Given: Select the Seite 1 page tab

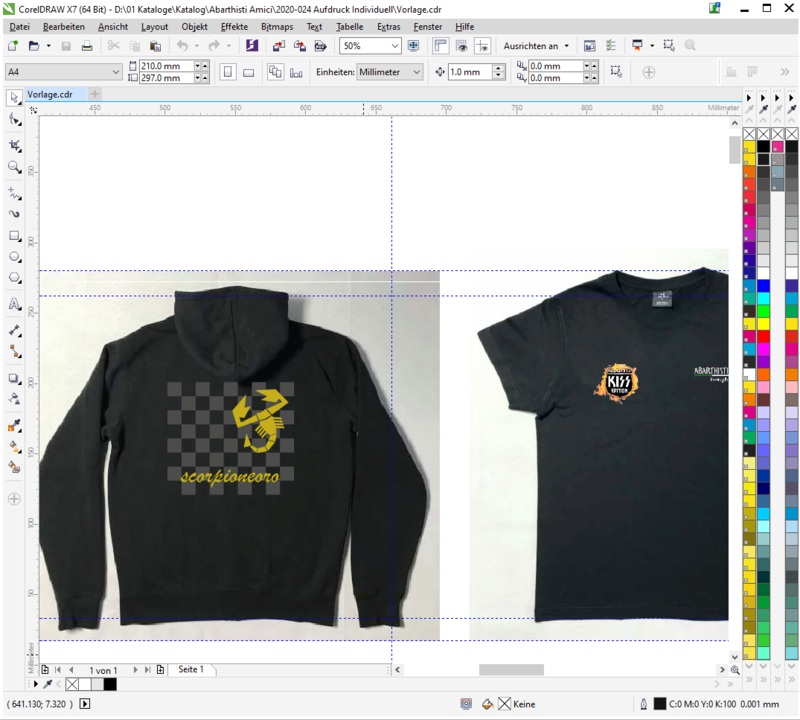Looking at the screenshot, I should point(191,669).
